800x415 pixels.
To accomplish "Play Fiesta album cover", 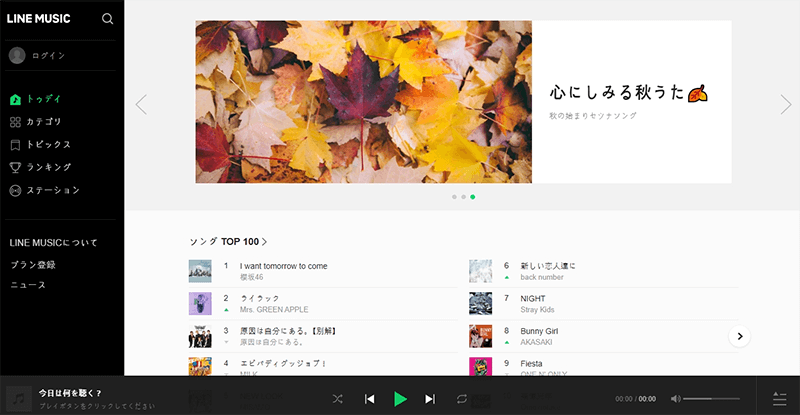I will [x=481, y=367].
